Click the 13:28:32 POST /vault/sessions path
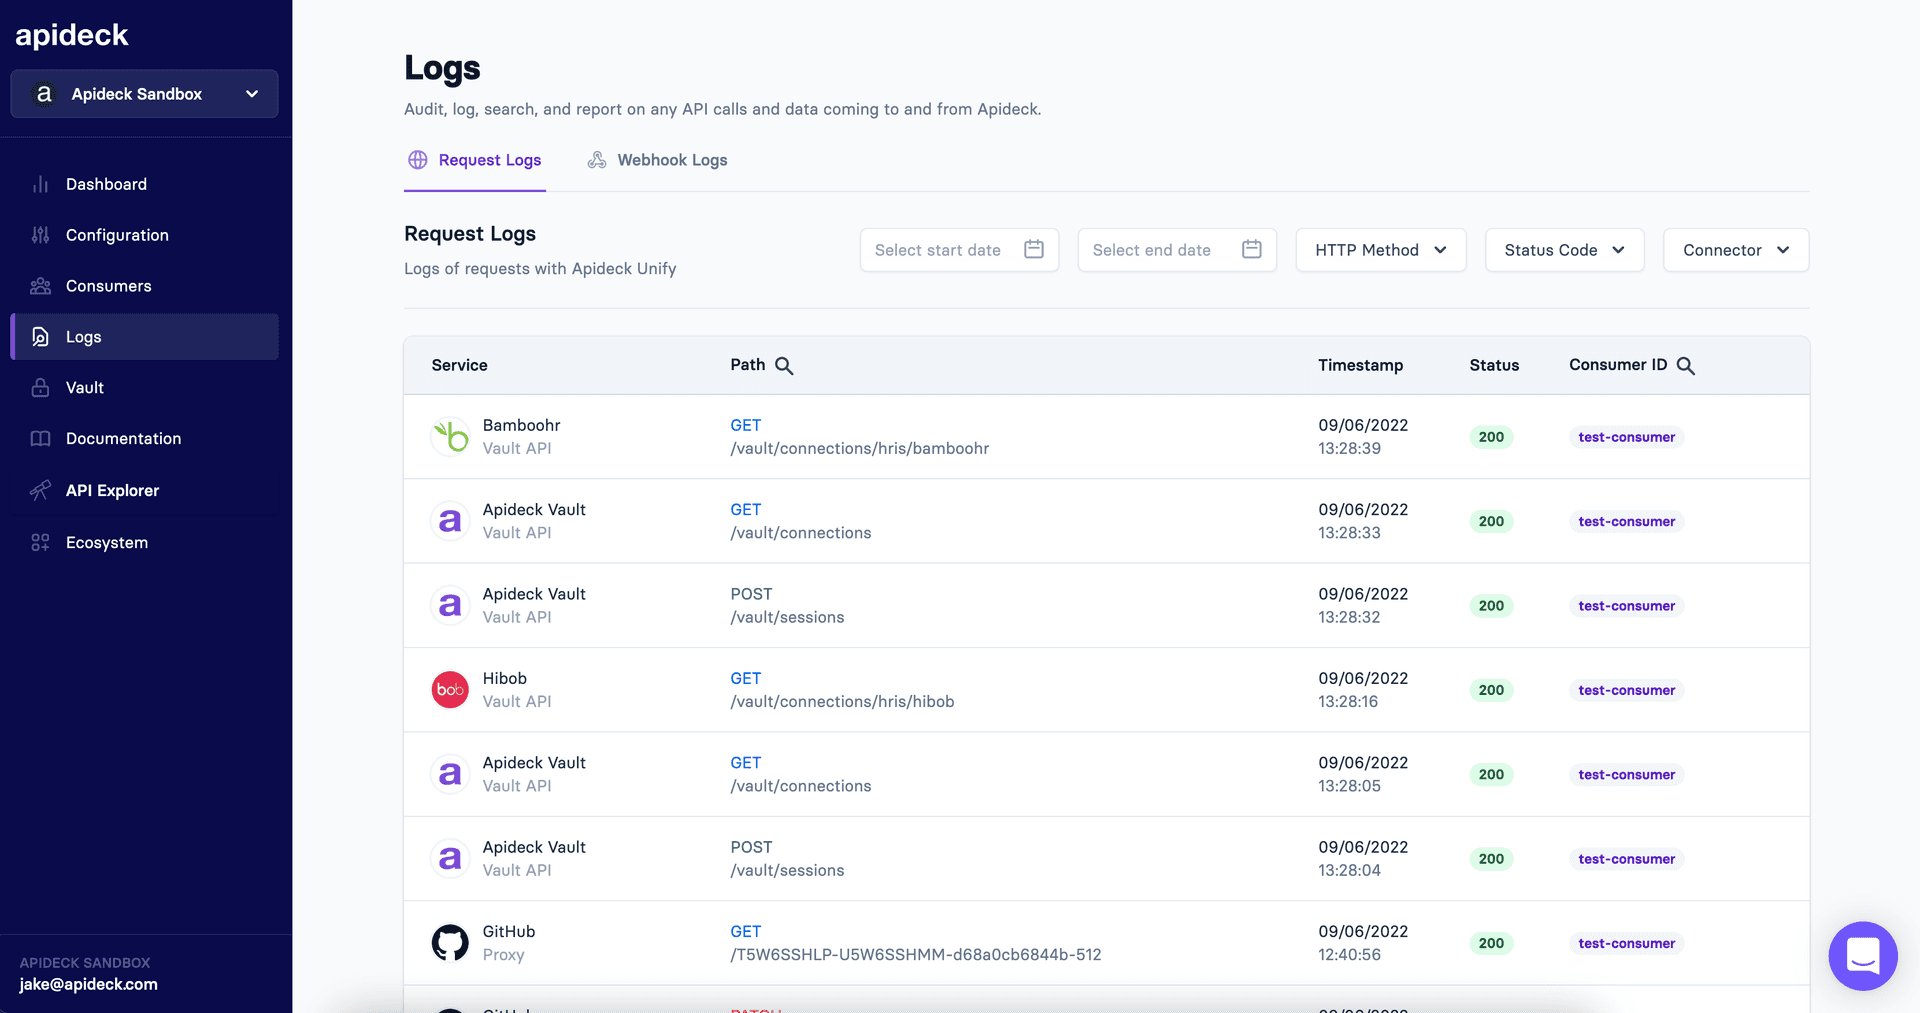 pyautogui.click(x=787, y=617)
